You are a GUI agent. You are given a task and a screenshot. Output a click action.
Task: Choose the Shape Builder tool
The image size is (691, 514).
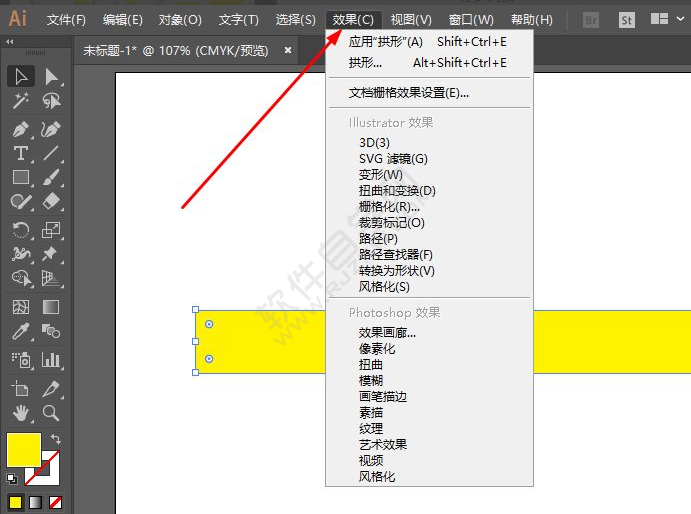(x=21, y=279)
